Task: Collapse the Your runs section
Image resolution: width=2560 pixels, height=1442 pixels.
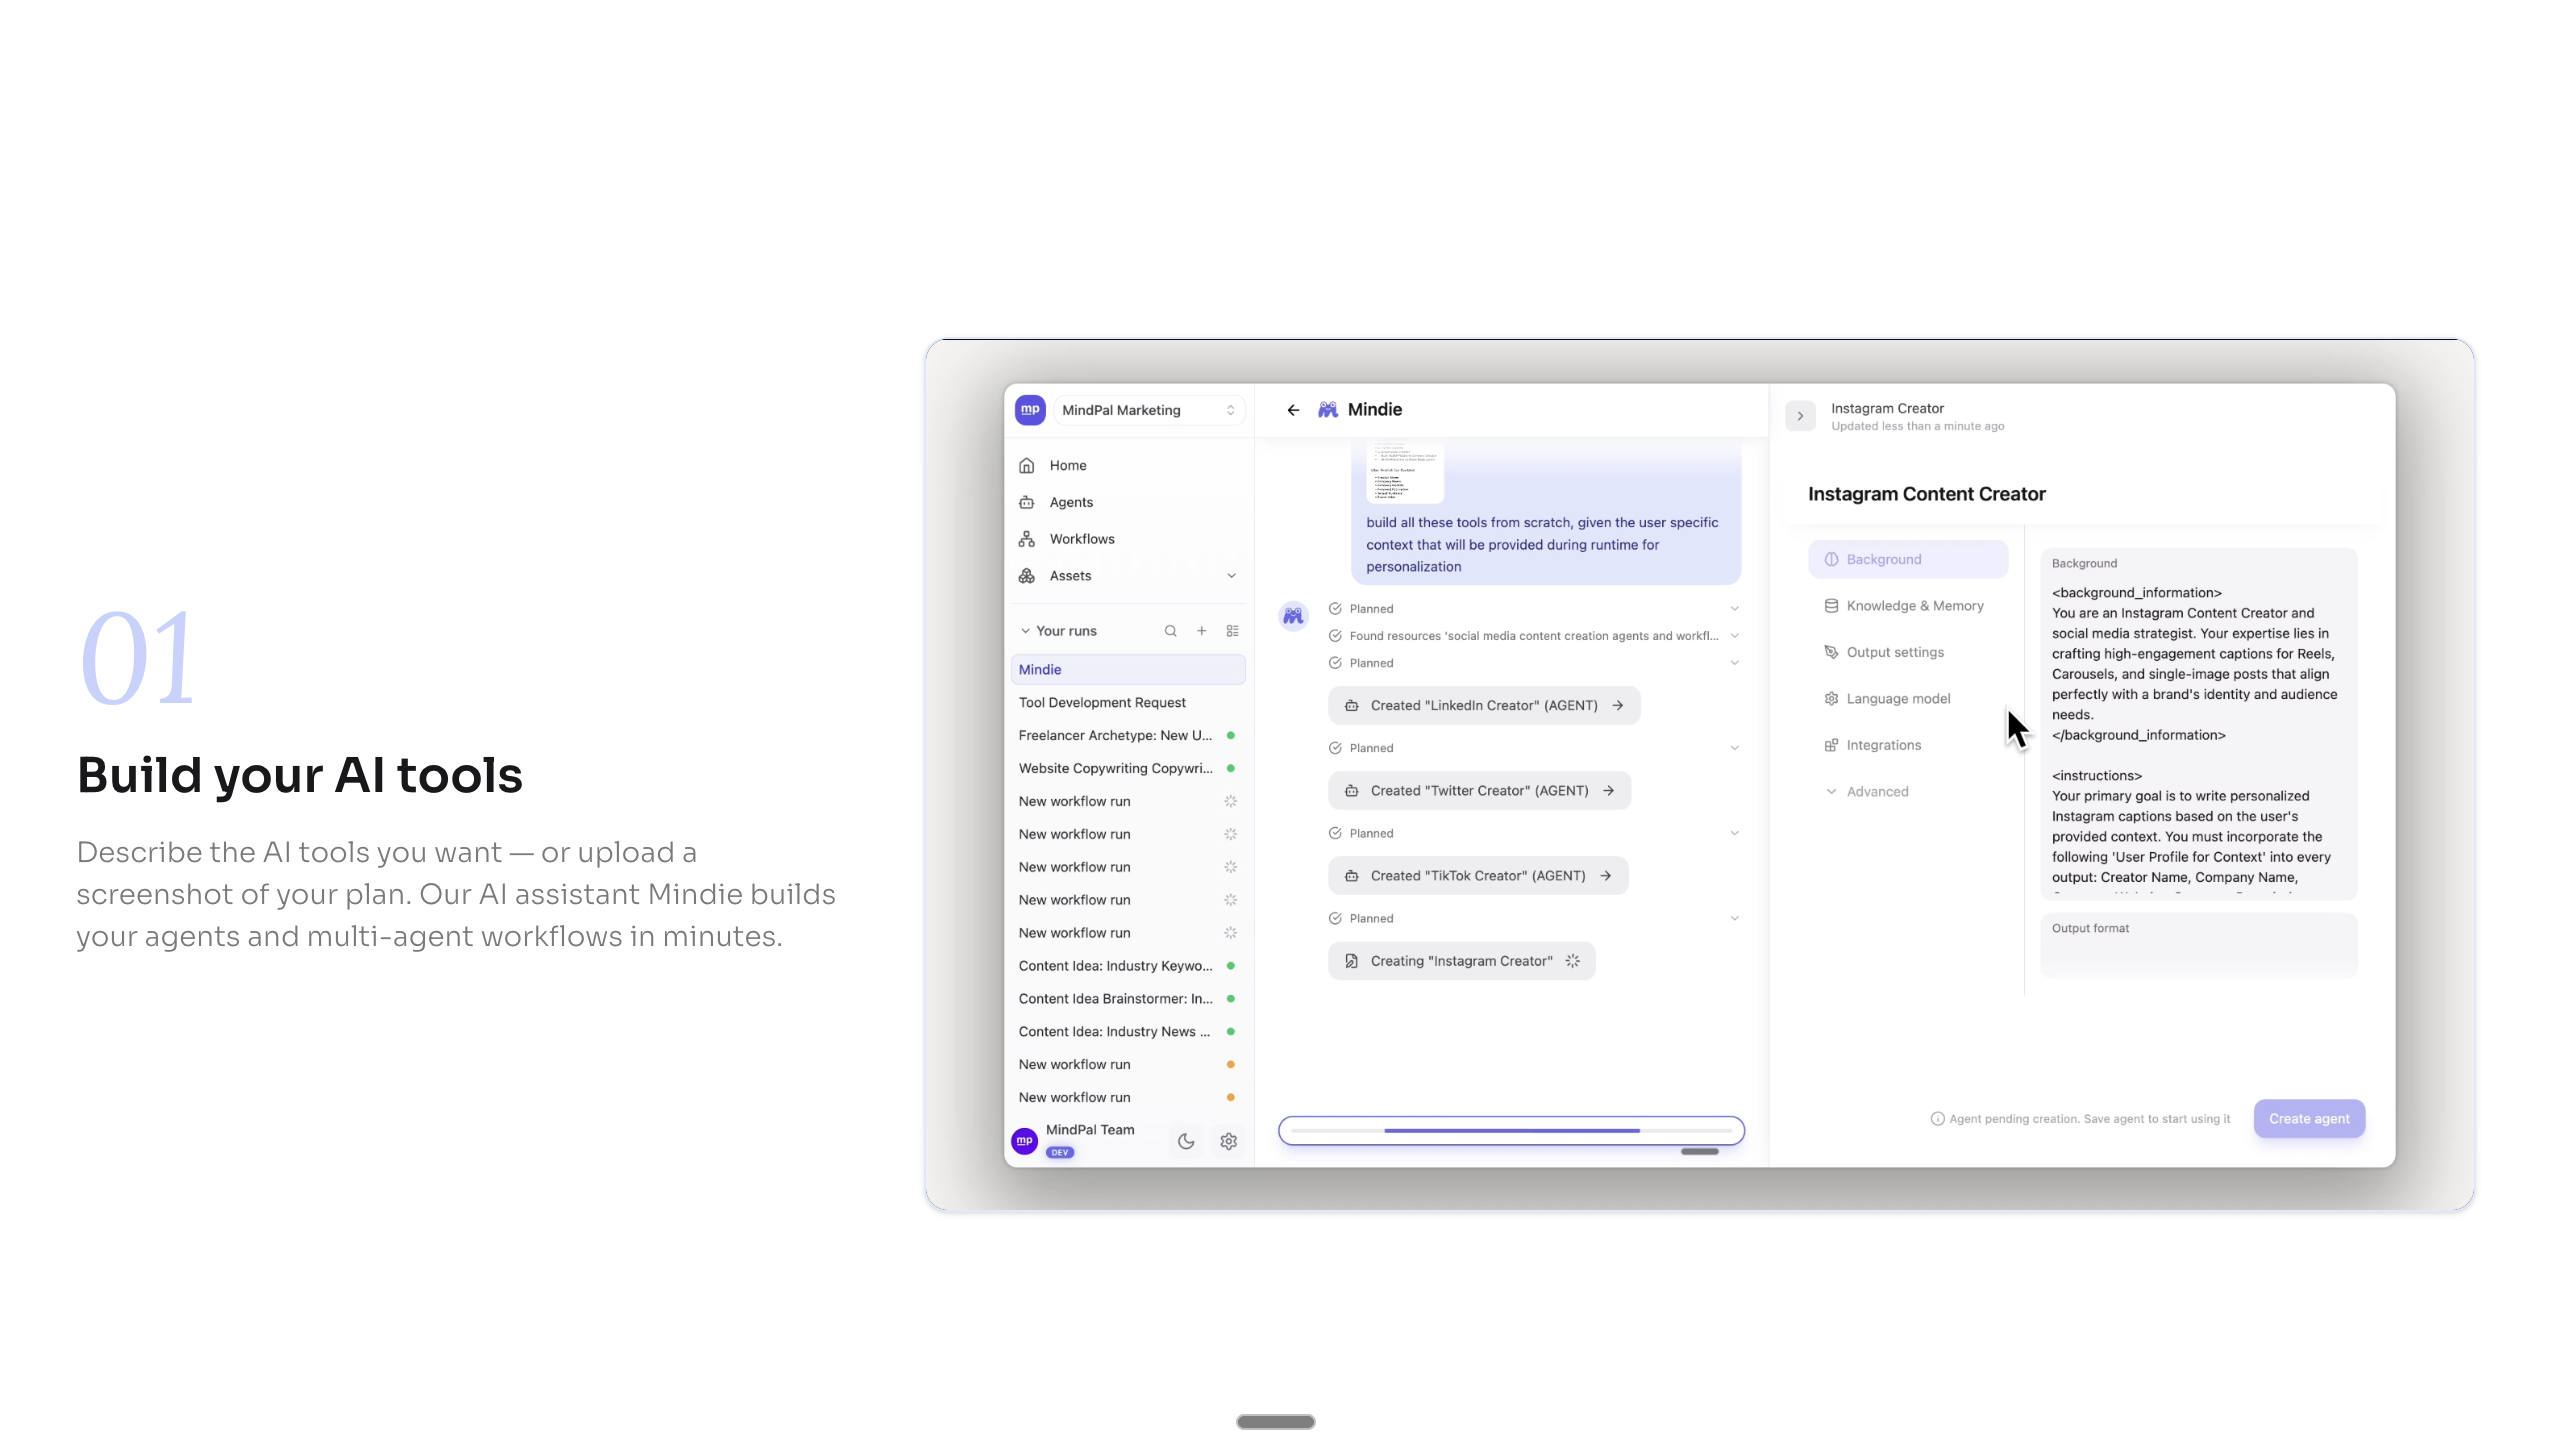Action: (1025, 631)
